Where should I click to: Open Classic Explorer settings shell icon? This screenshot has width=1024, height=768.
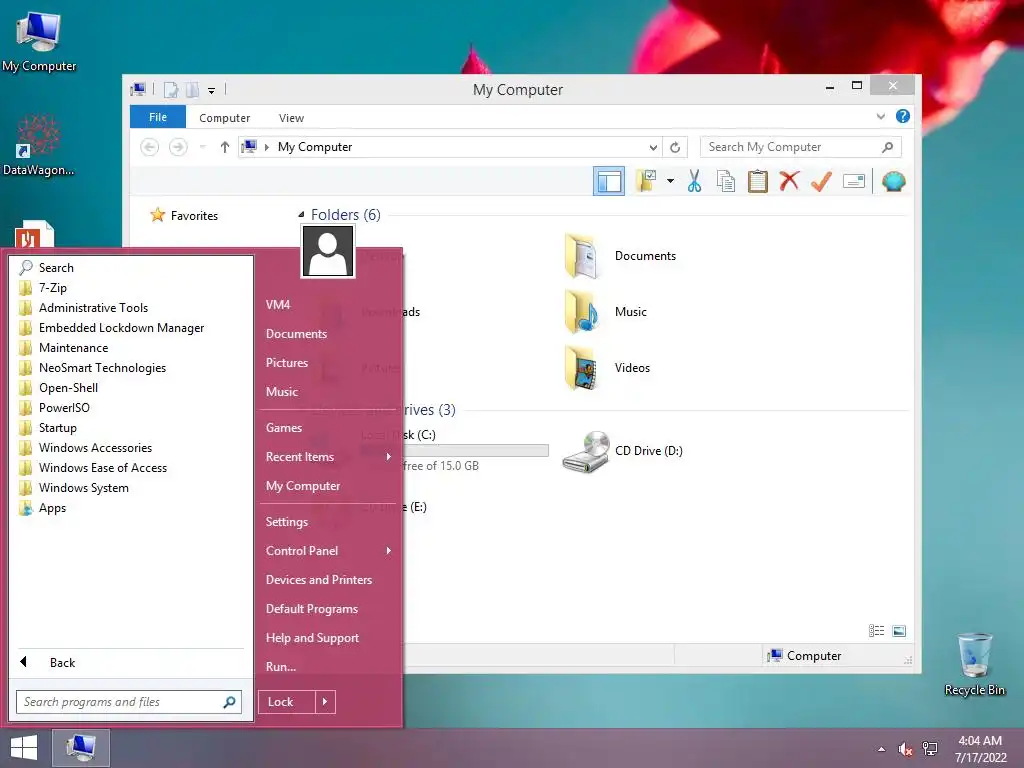tap(893, 181)
